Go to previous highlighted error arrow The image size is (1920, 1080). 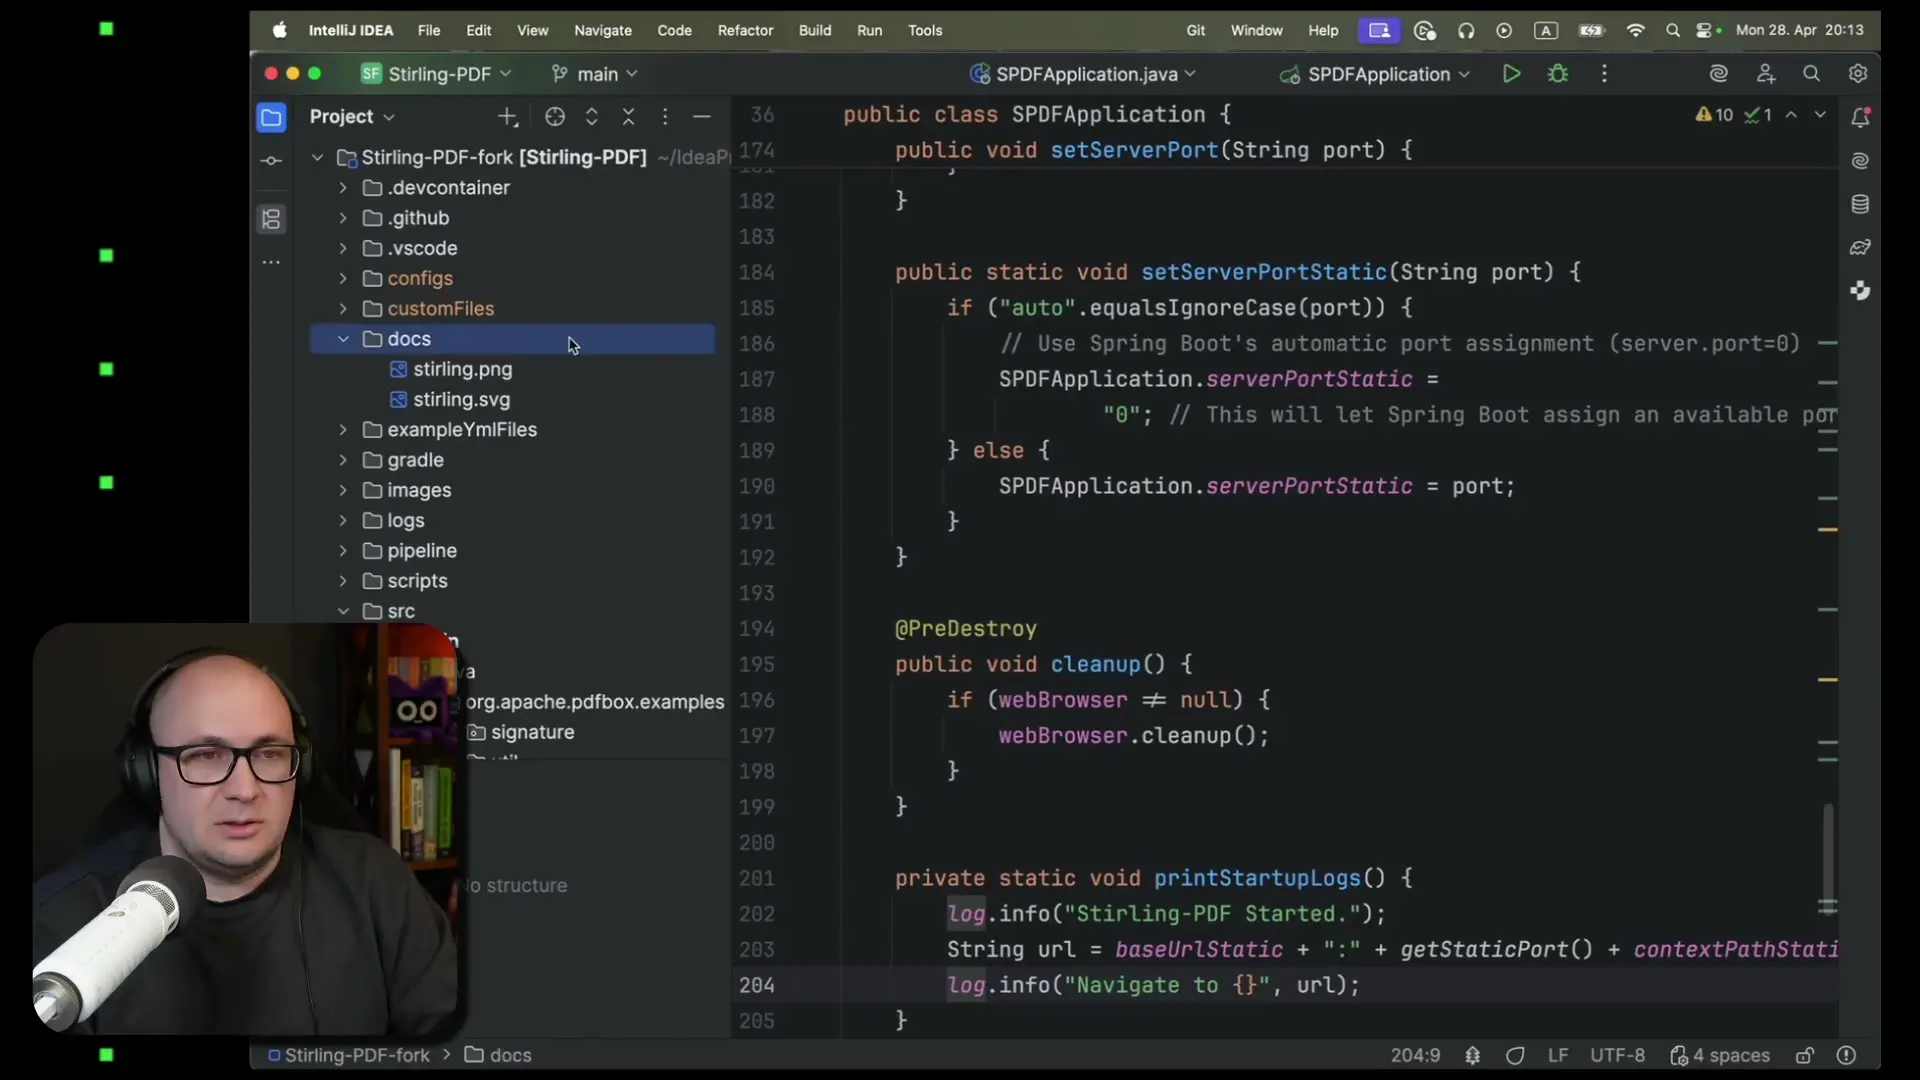click(1791, 115)
